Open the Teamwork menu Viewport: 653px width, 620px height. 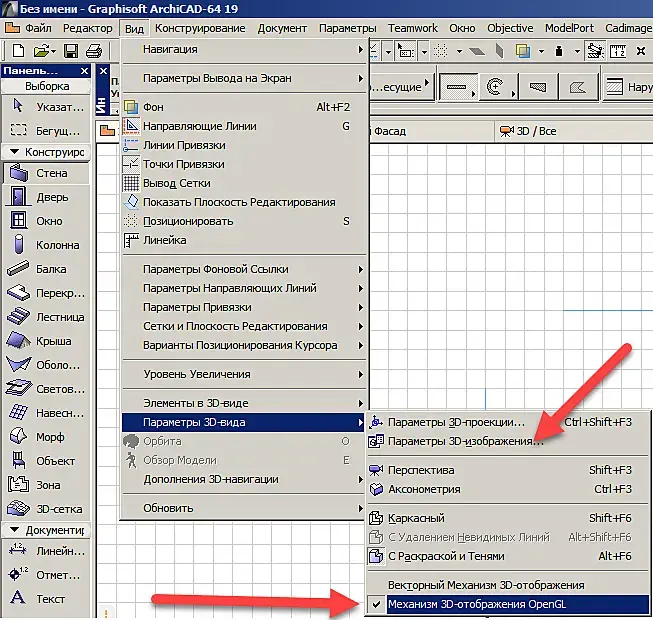coord(413,28)
